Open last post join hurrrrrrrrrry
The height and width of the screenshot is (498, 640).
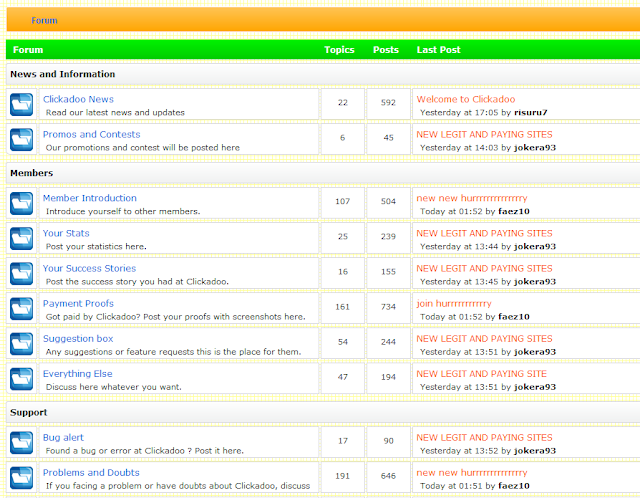tap(454, 303)
